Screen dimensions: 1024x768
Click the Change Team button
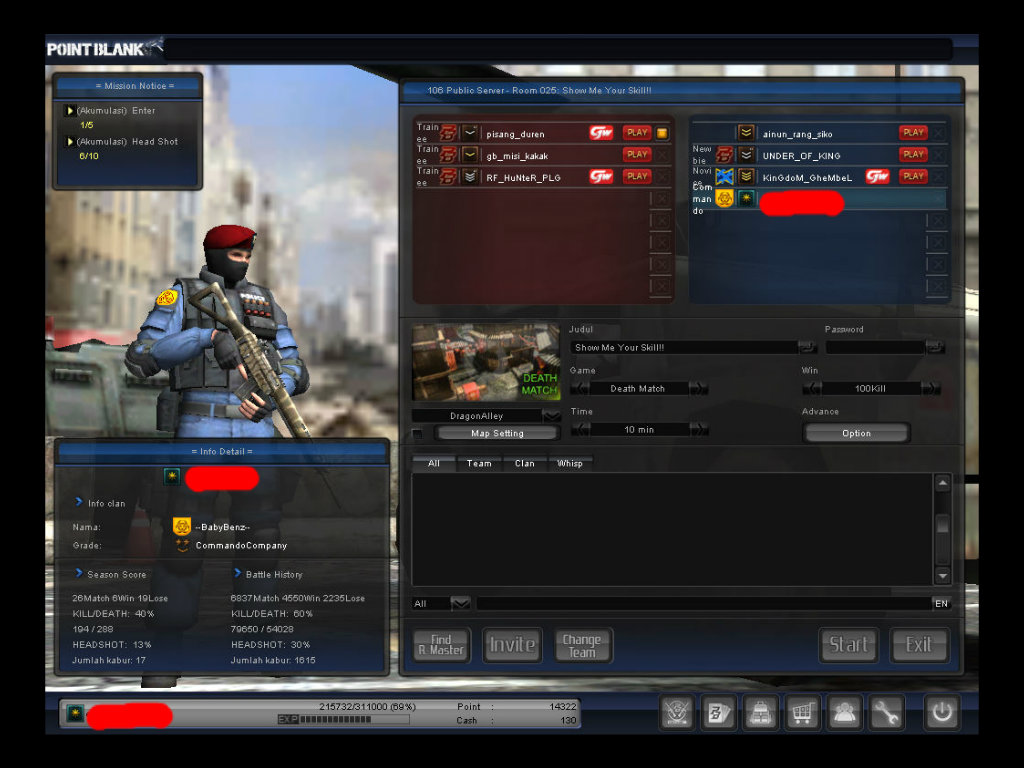(582, 645)
